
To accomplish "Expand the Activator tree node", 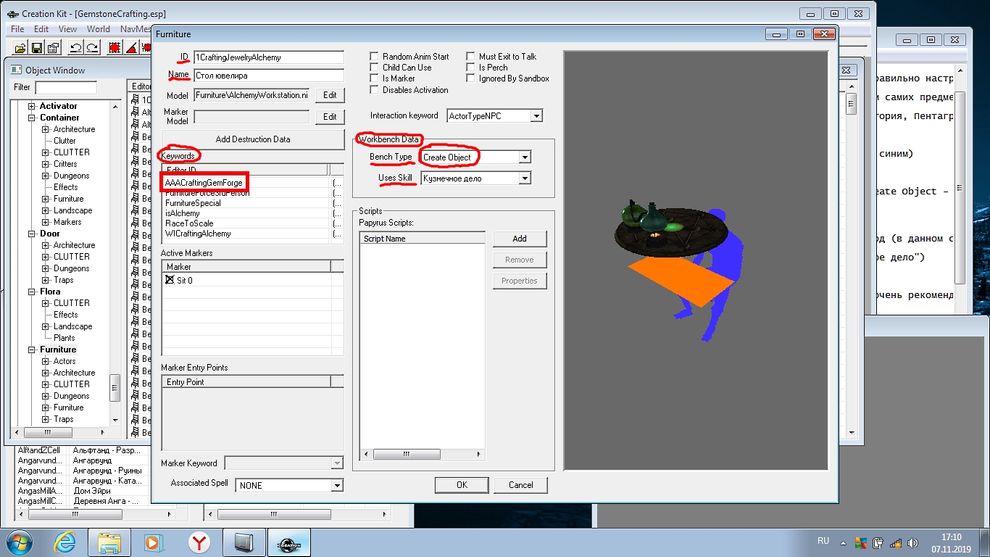I will click(32, 106).
